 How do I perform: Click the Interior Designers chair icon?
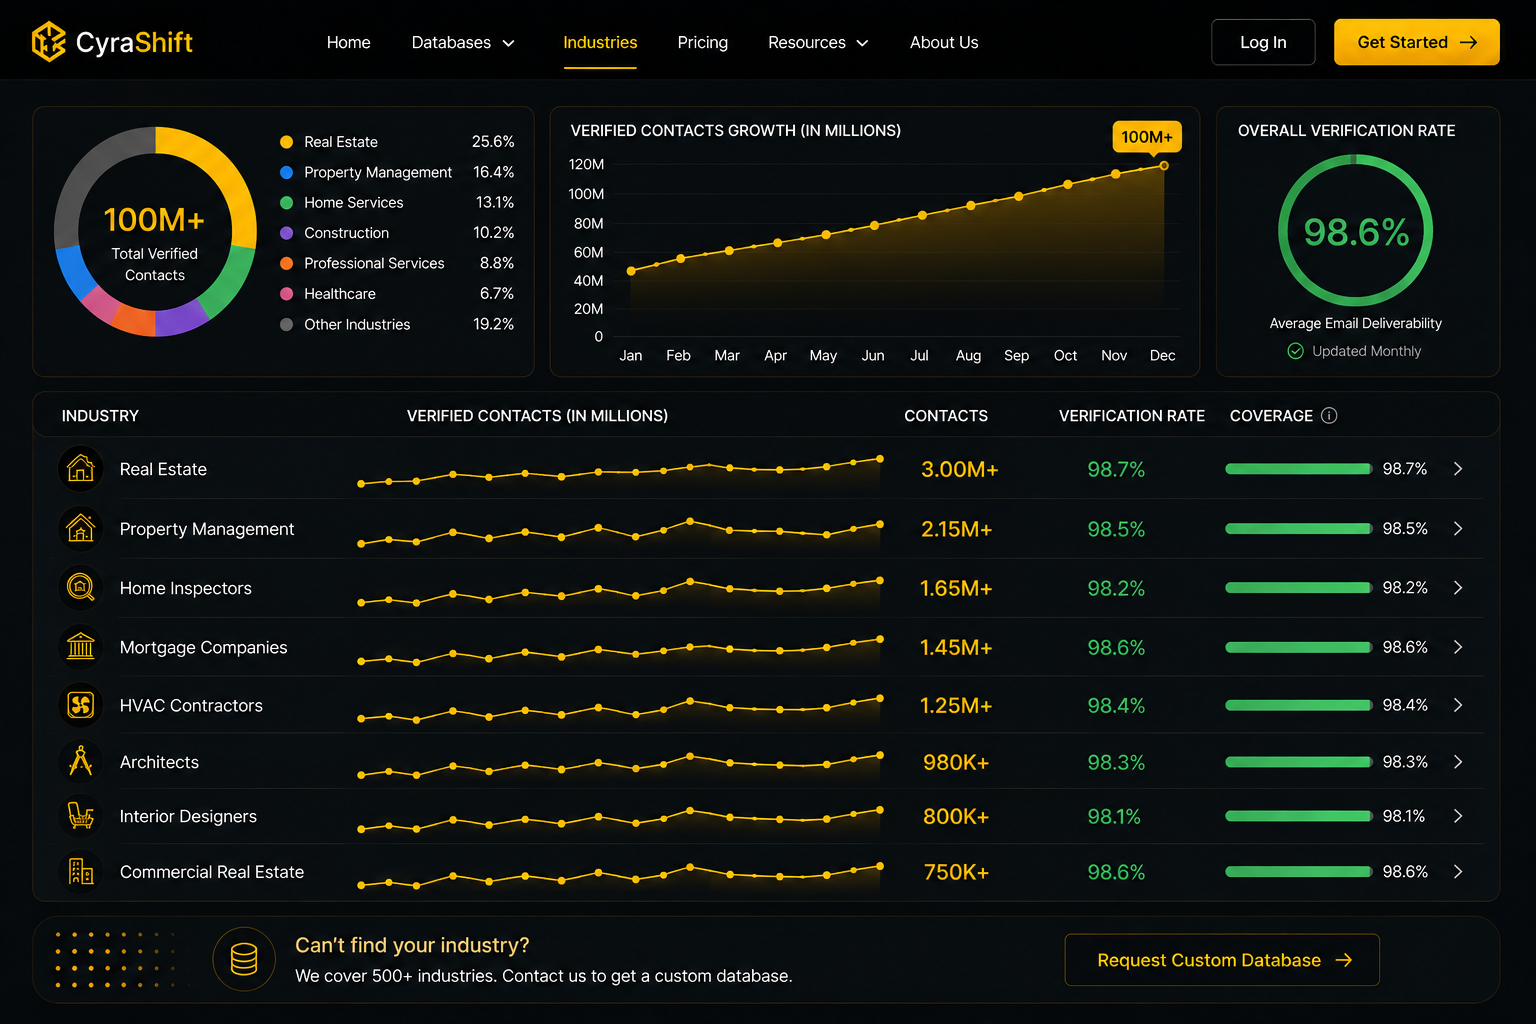click(81, 816)
